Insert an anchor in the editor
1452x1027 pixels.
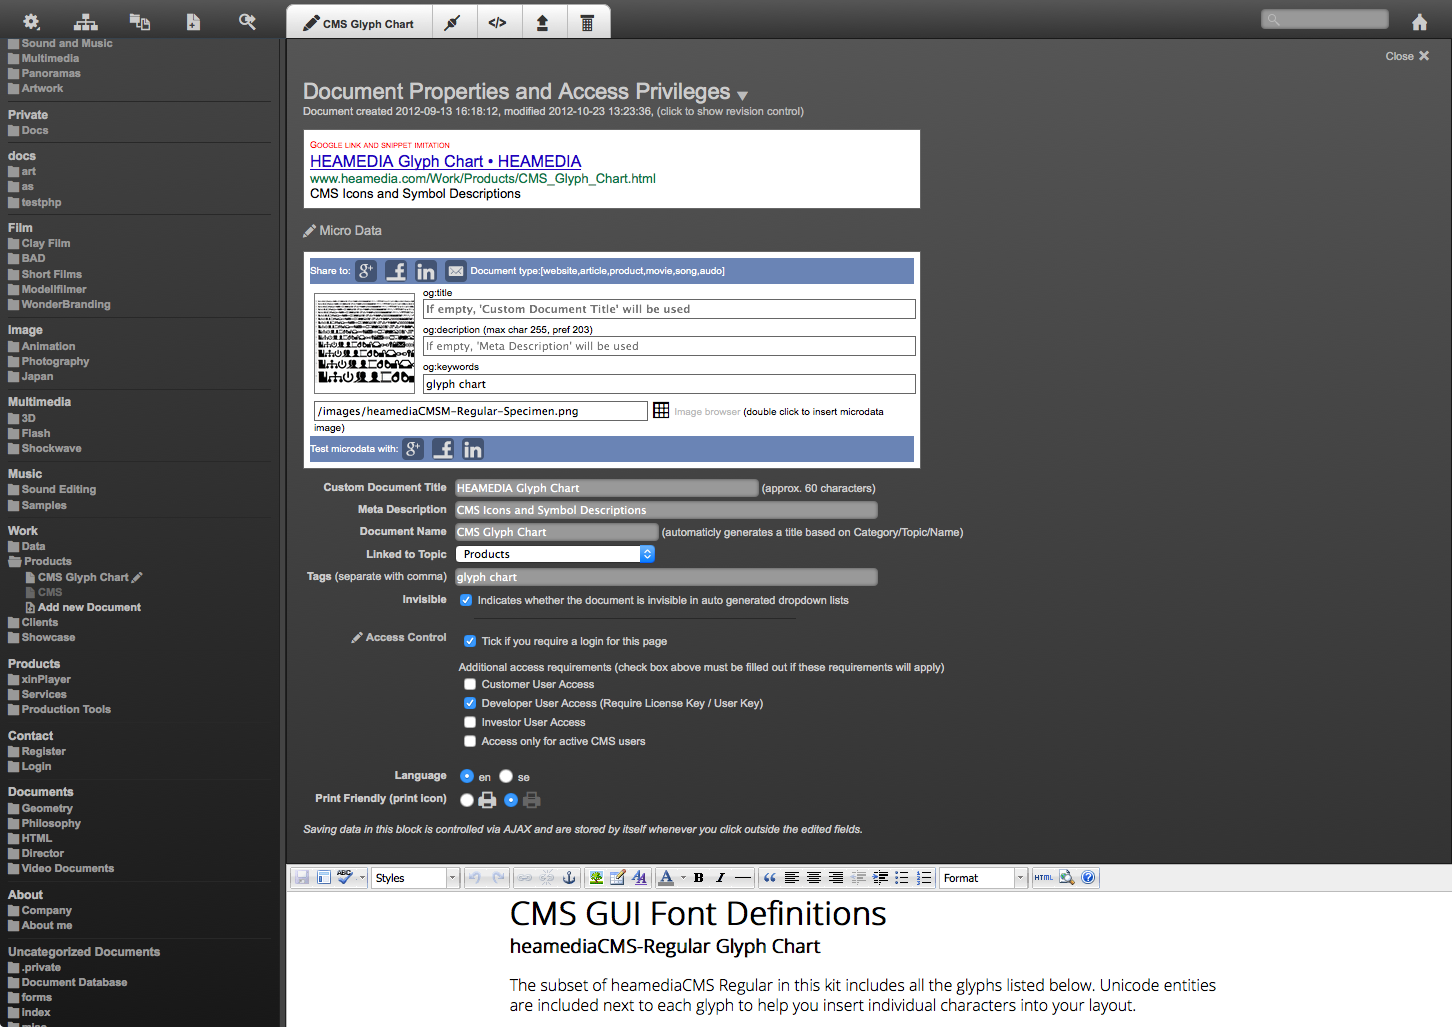pyautogui.click(x=569, y=878)
